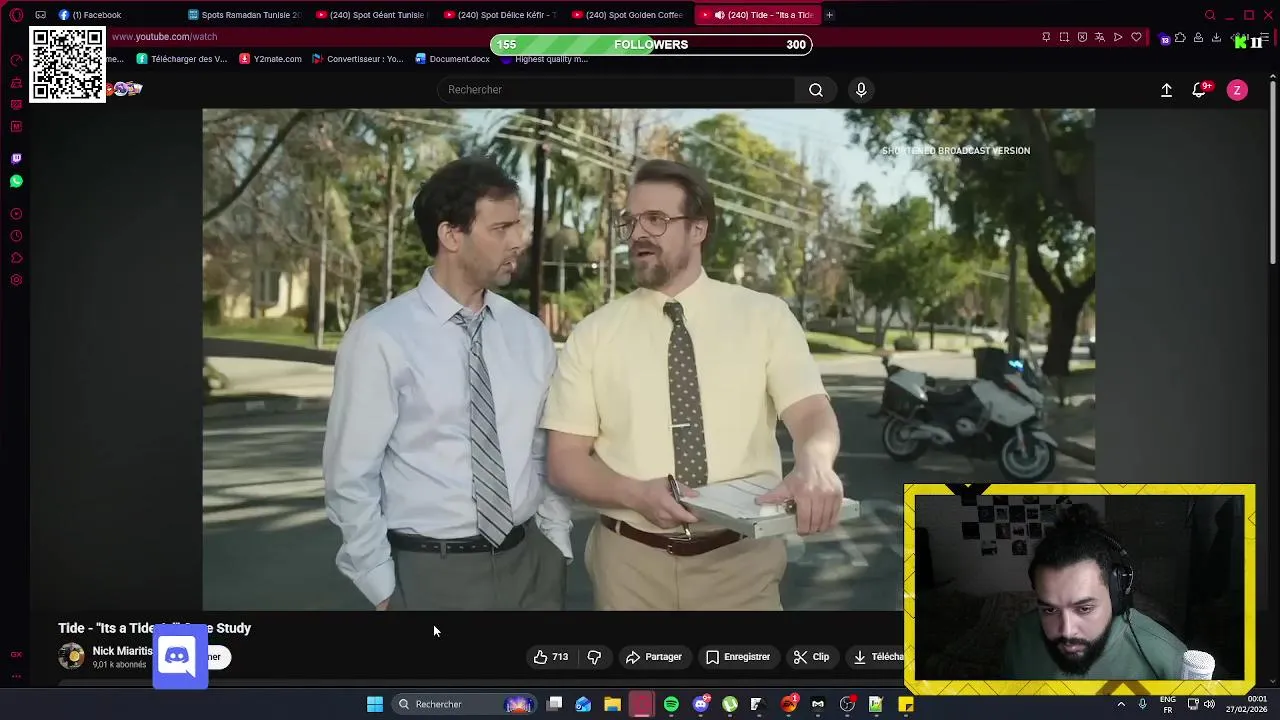The height and width of the screenshot is (720, 1280).
Task: Open the Y2mate.com bookmark
Action: coord(270,59)
